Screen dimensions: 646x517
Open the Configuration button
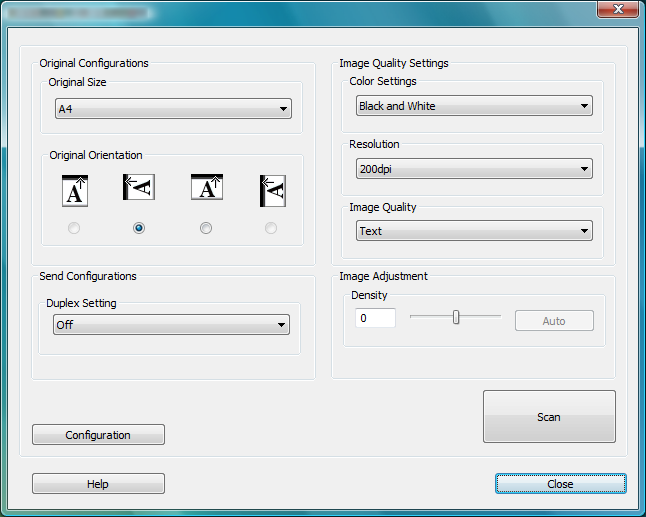(98, 435)
